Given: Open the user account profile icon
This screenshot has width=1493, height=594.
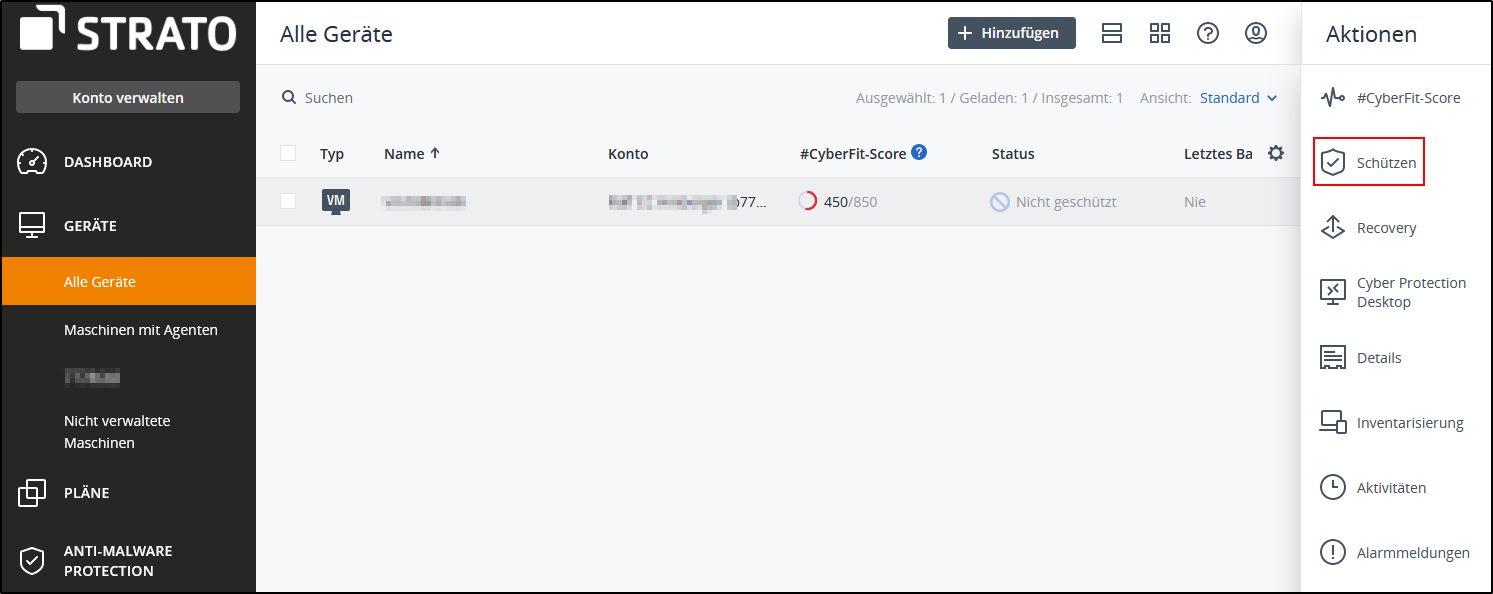Looking at the screenshot, I should 1256,33.
